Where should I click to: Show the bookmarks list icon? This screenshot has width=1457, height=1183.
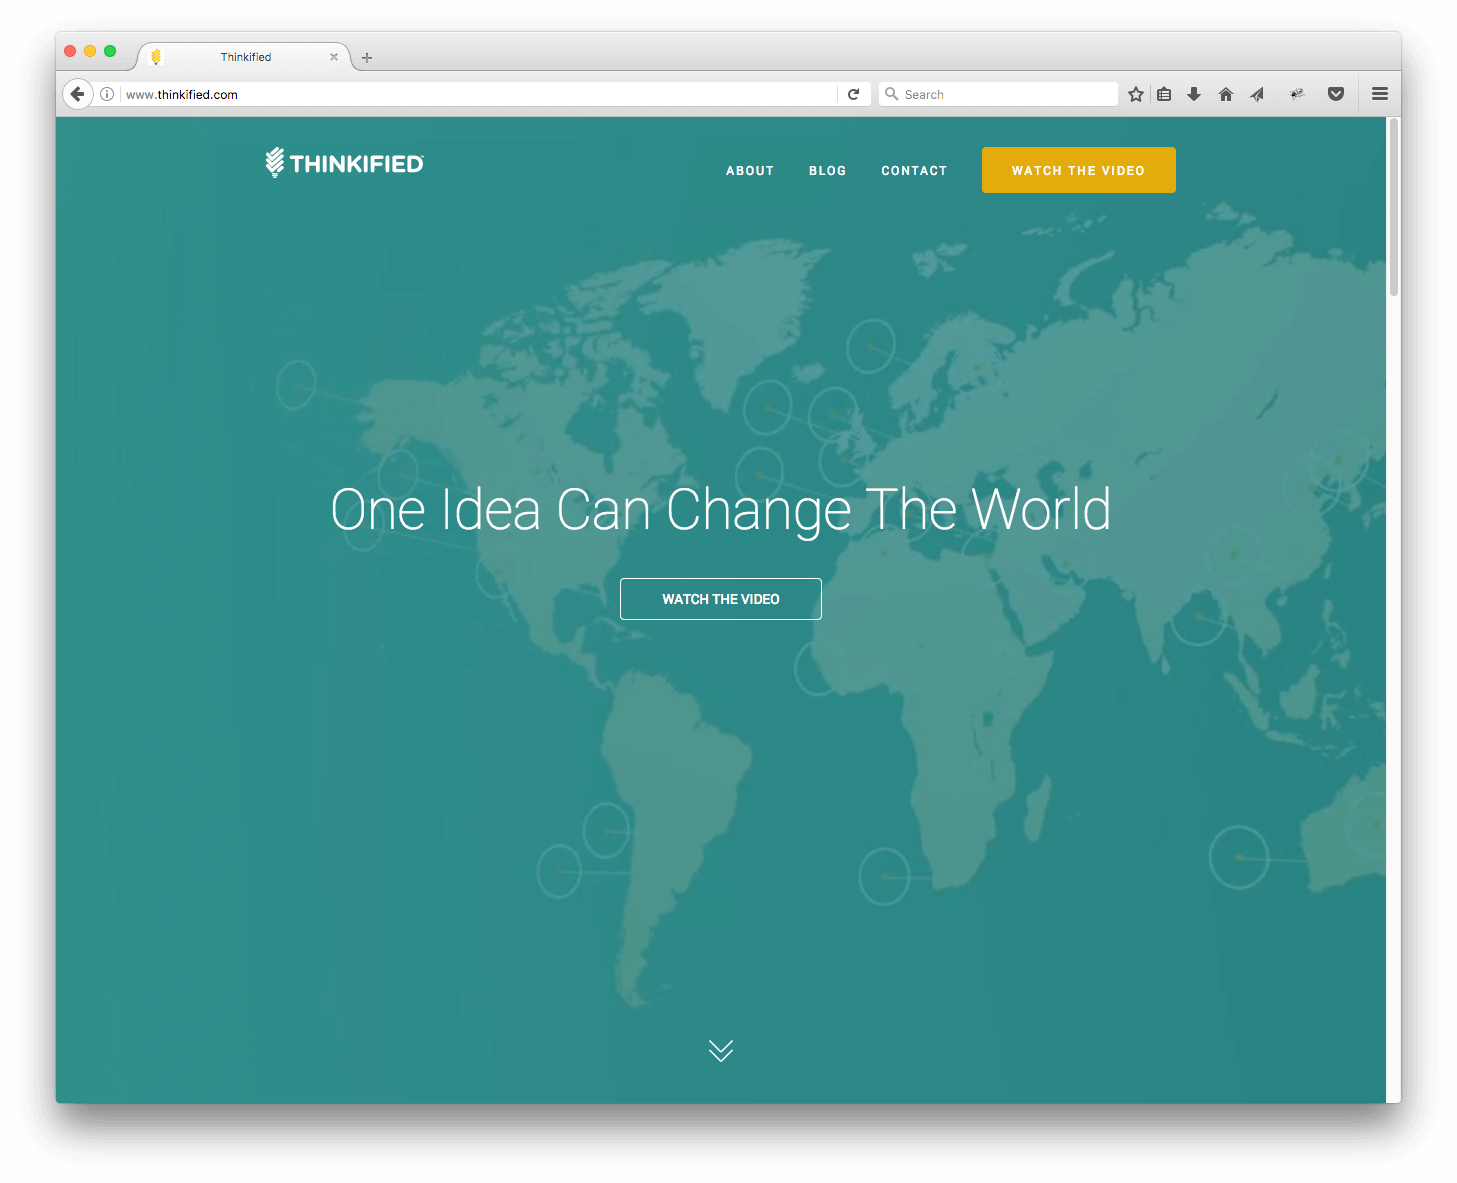[1164, 94]
